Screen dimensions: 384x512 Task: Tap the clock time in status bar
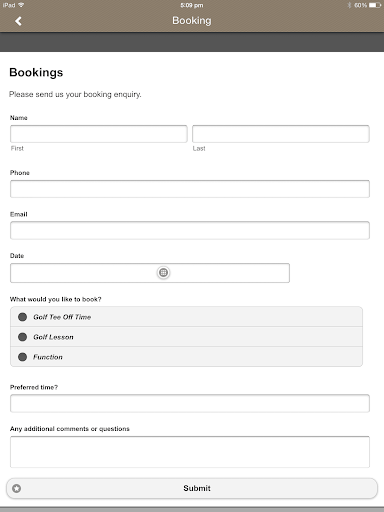(192, 5)
